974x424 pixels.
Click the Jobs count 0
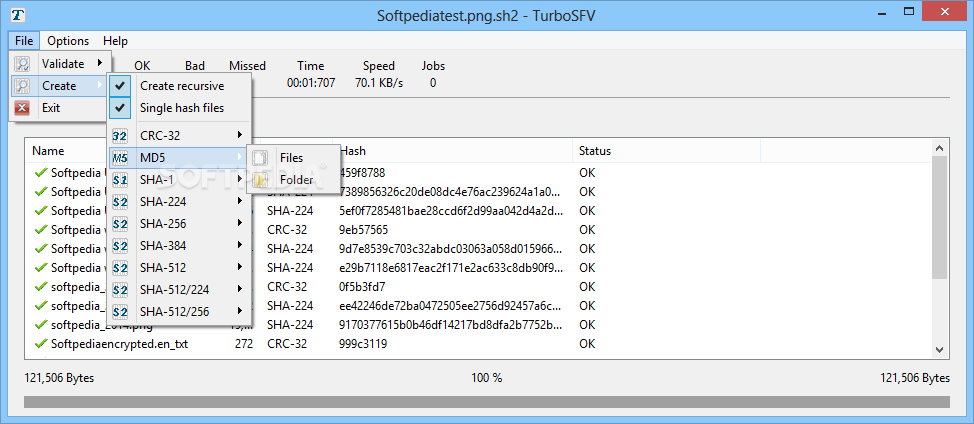point(433,83)
